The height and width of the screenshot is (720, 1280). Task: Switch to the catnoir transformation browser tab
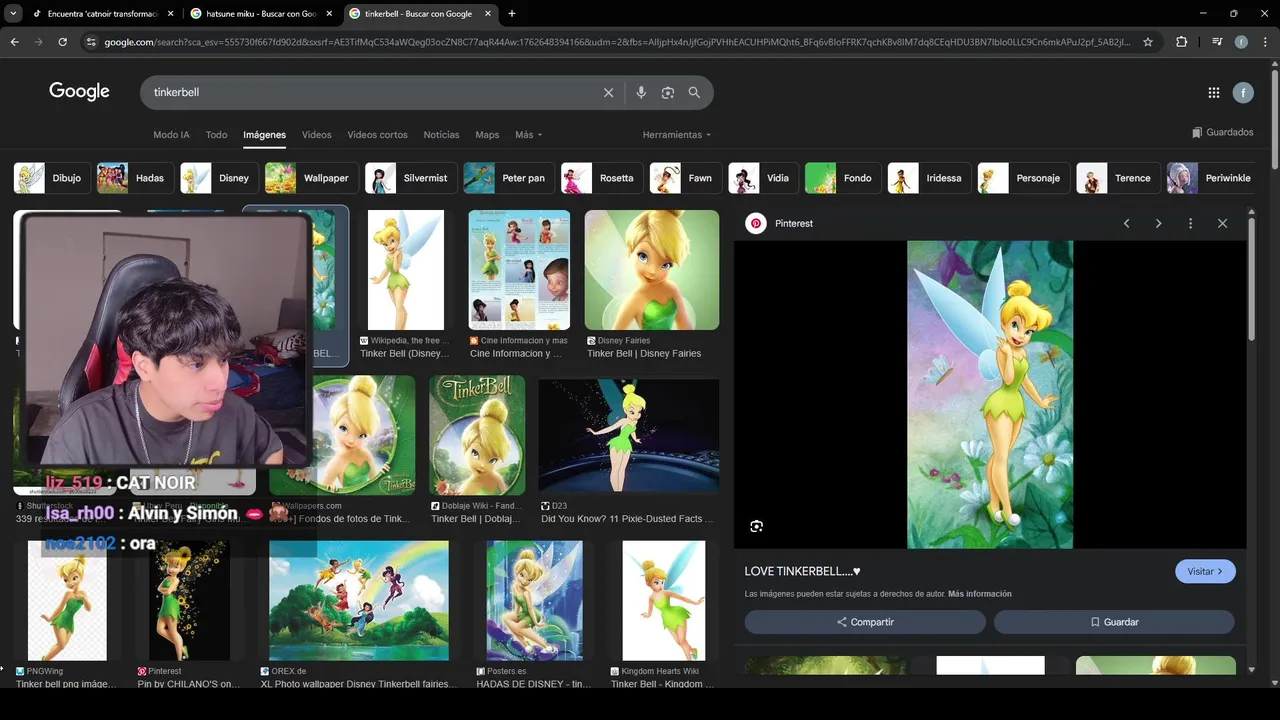pyautogui.click(x=102, y=14)
